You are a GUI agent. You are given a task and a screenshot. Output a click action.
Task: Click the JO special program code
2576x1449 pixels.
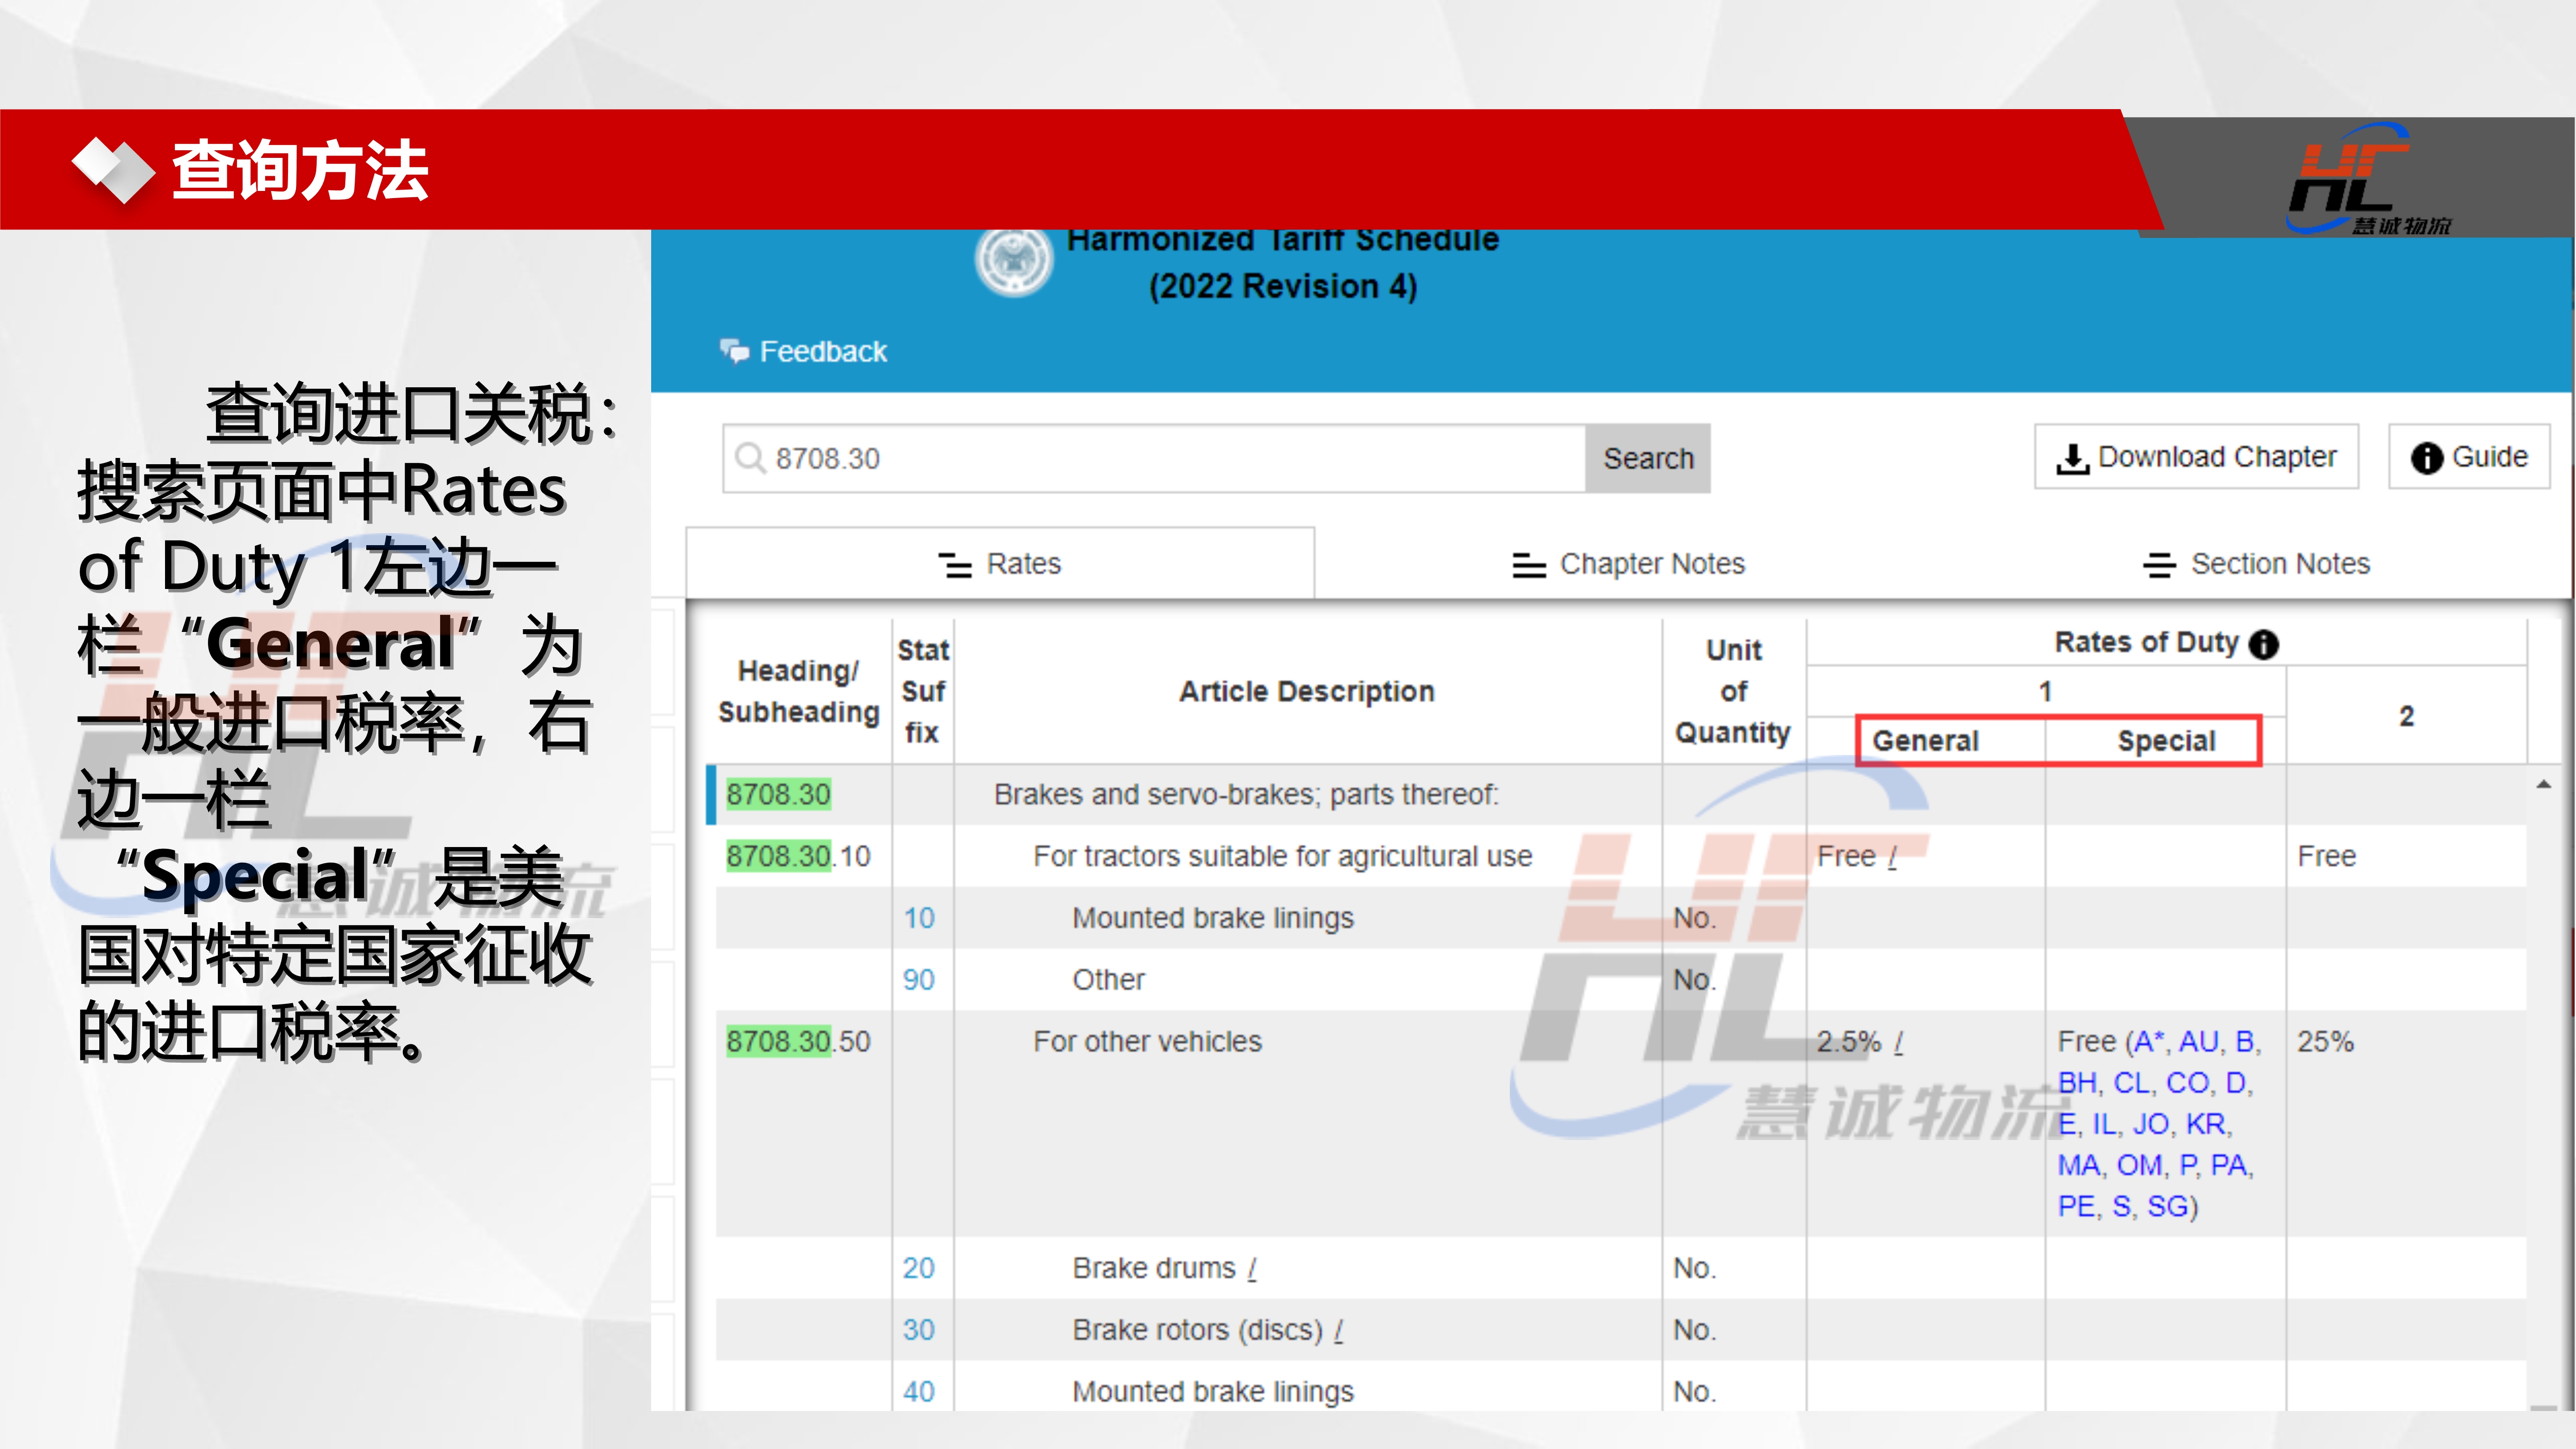pyautogui.click(x=2151, y=1124)
